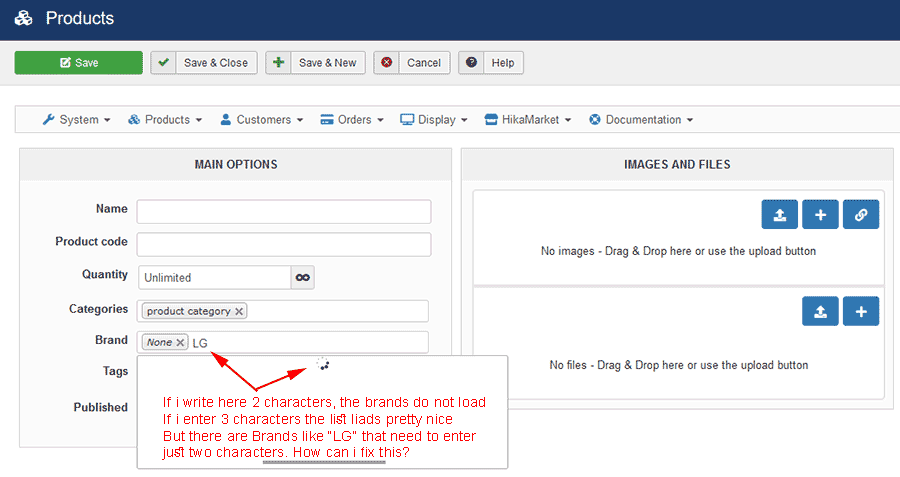Click the Quantity field showing Unlimited
This screenshot has width=900, height=477.
[x=215, y=277]
